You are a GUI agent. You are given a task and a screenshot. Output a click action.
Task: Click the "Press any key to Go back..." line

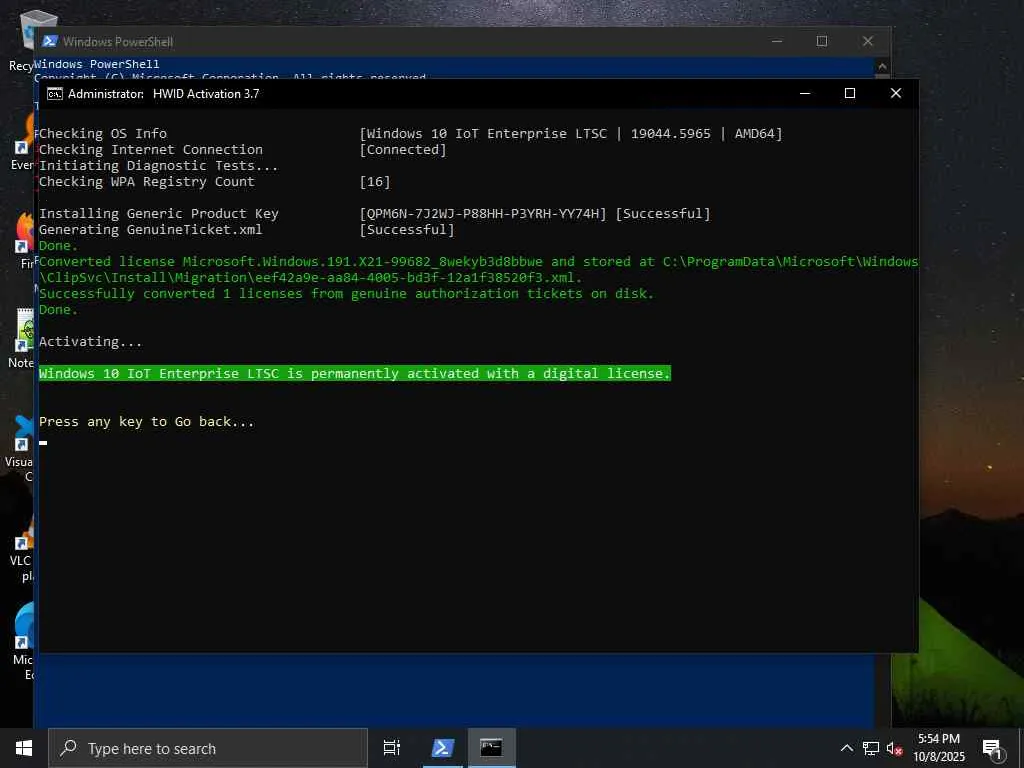click(x=146, y=422)
